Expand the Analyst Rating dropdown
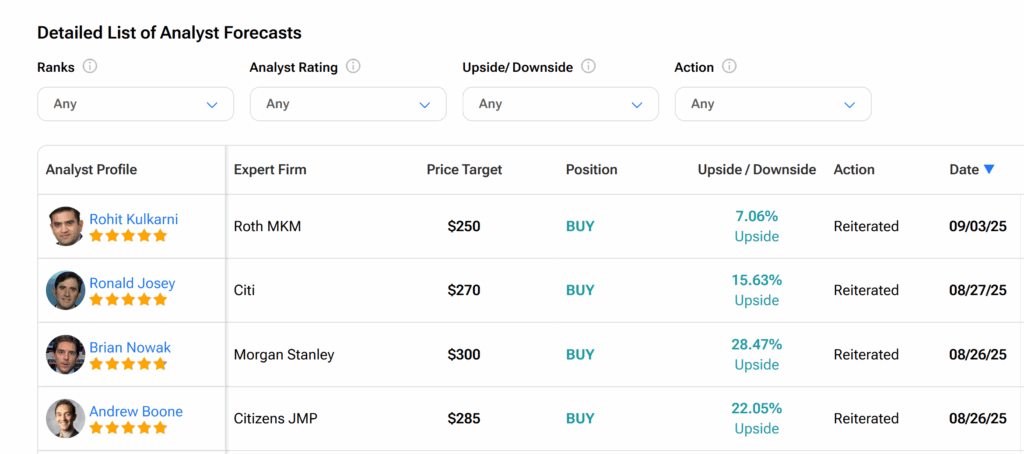This screenshot has height=454, width=1024. point(348,104)
